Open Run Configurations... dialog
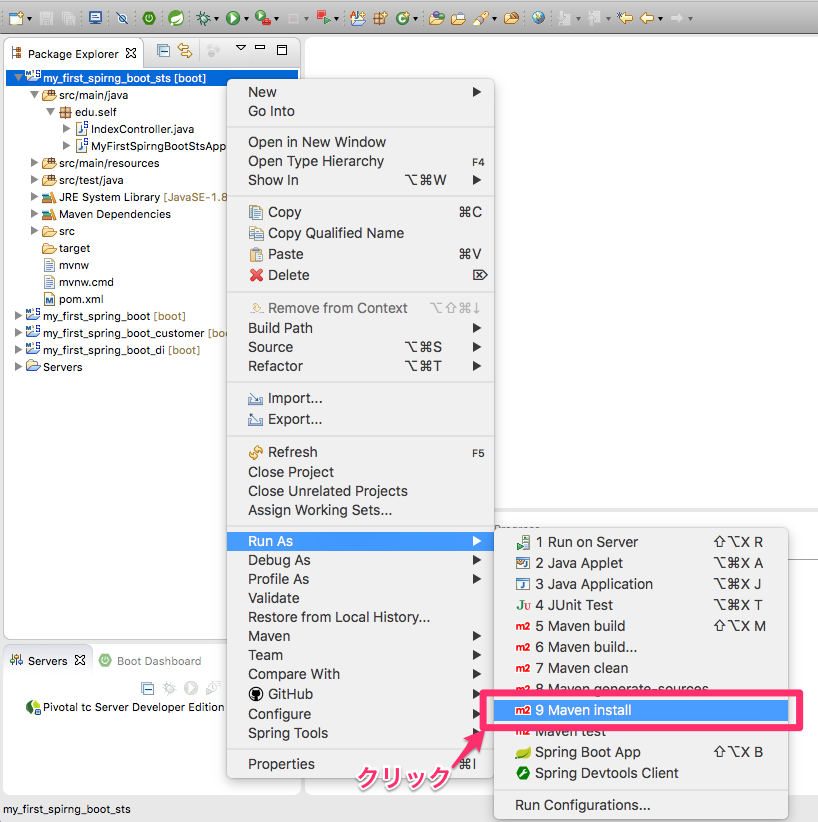 641,805
